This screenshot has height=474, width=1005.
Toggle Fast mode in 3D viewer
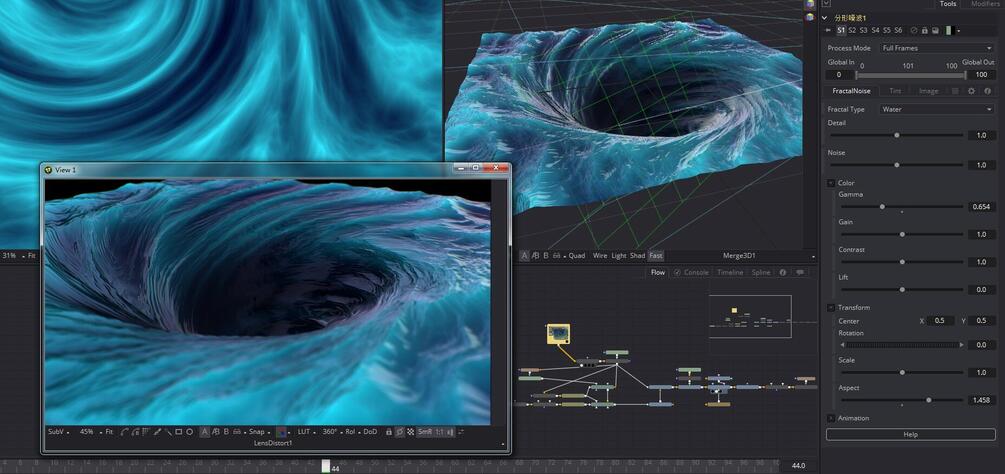[x=656, y=256]
